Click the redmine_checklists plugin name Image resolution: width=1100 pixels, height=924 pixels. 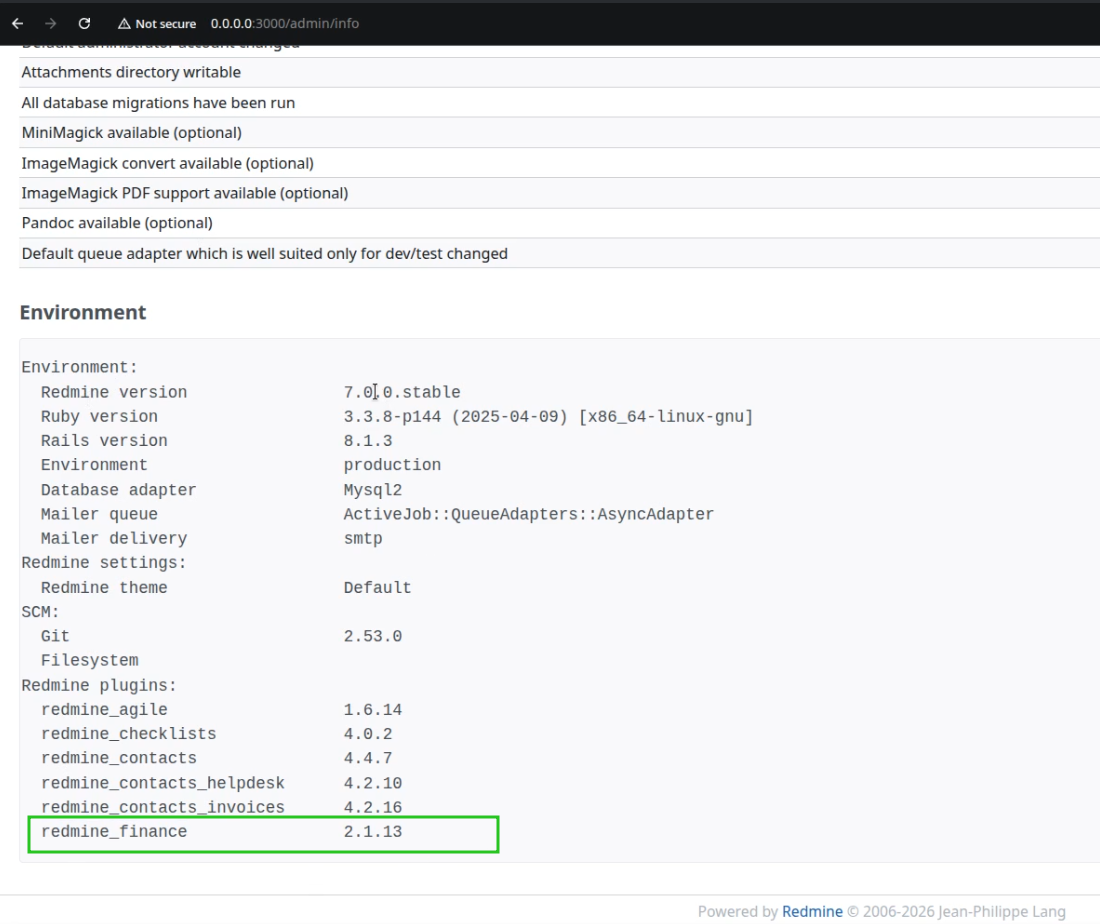[x=128, y=734]
